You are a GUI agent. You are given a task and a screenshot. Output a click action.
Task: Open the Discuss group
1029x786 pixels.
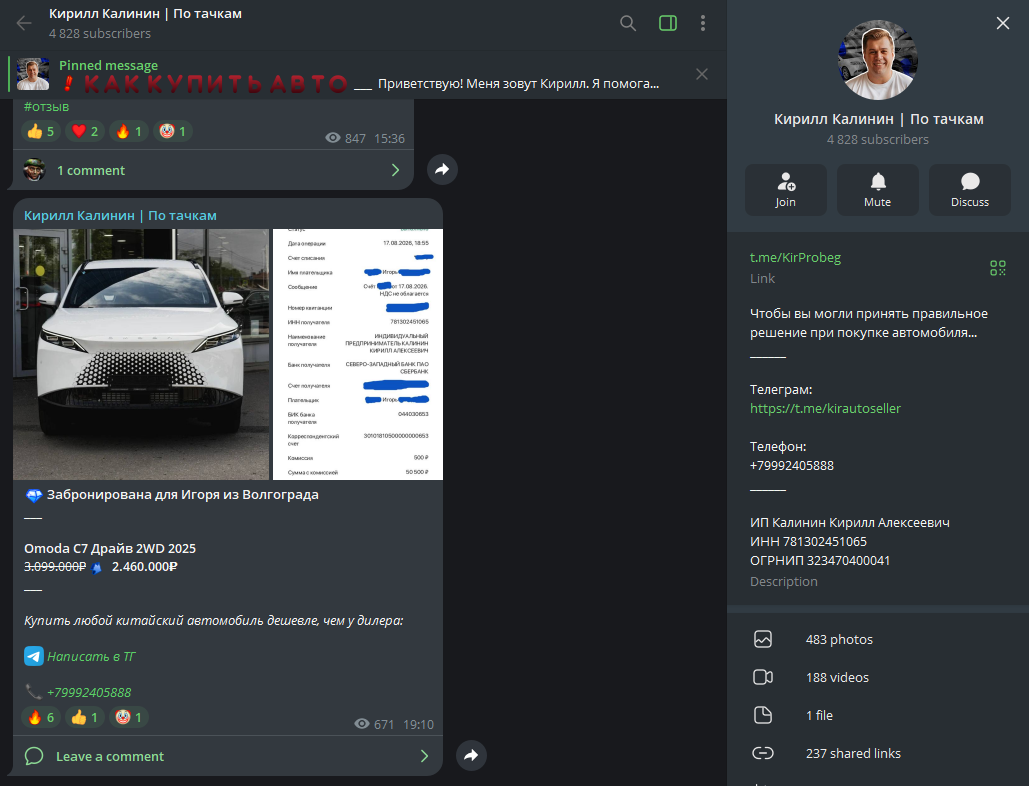969,190
